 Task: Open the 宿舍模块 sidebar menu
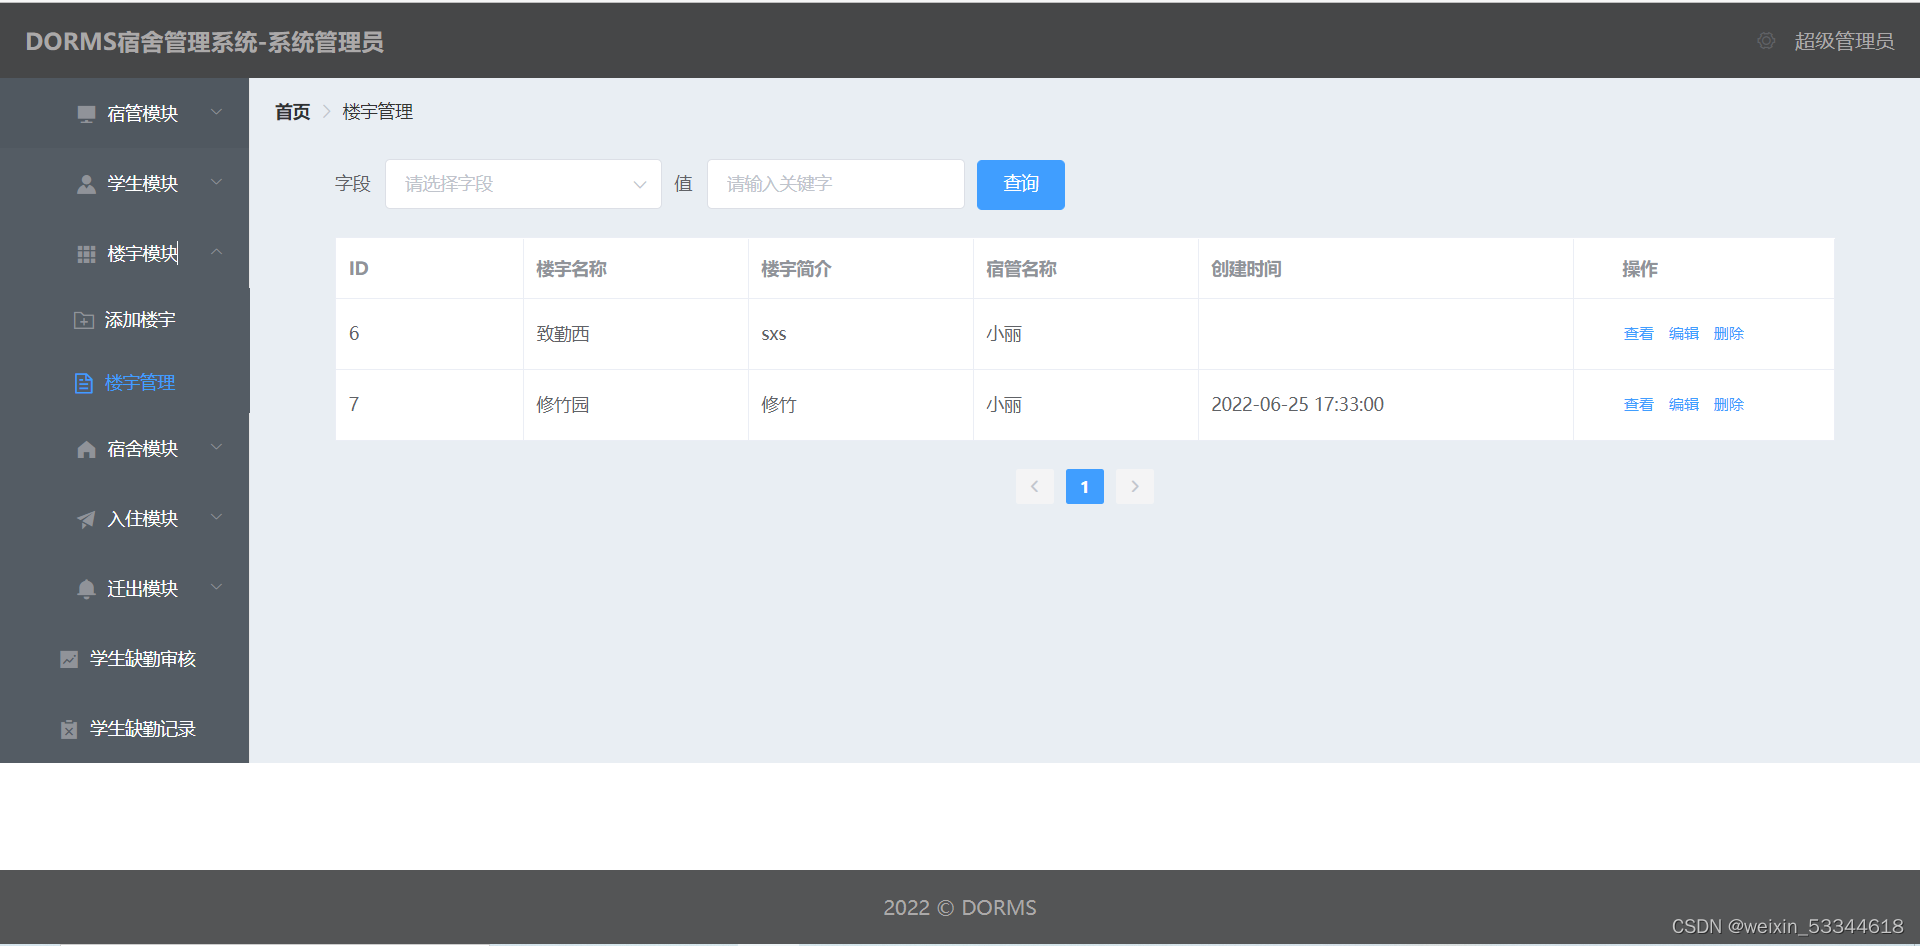pyautogui.click(x=124, y=449)
